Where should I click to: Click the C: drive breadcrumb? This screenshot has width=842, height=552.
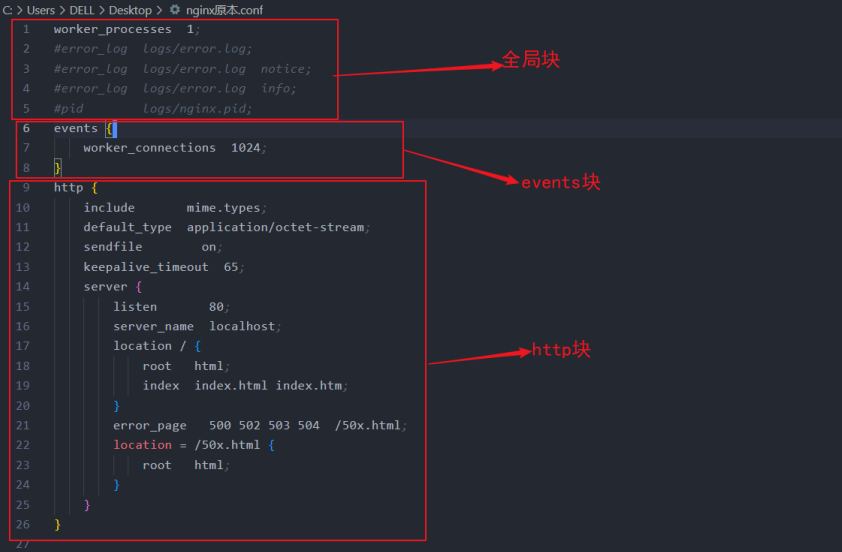[x=8, y=10]
